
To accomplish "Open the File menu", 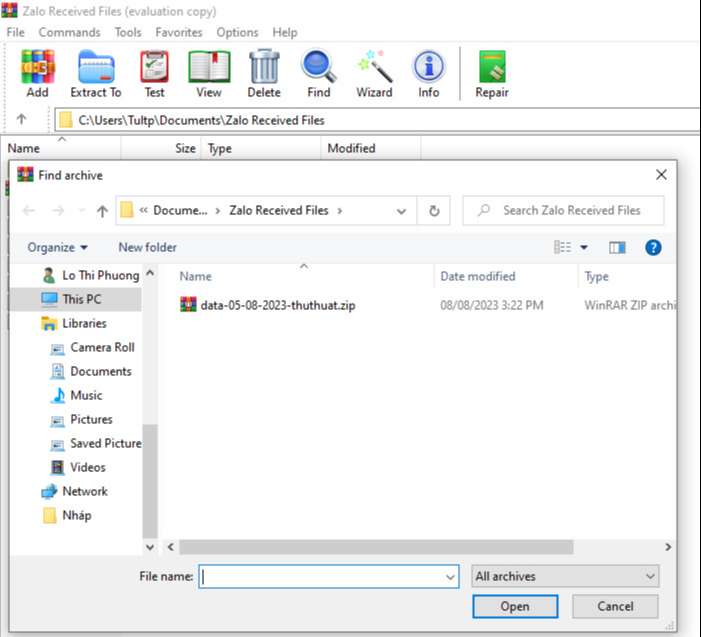I will click(16, 33).
